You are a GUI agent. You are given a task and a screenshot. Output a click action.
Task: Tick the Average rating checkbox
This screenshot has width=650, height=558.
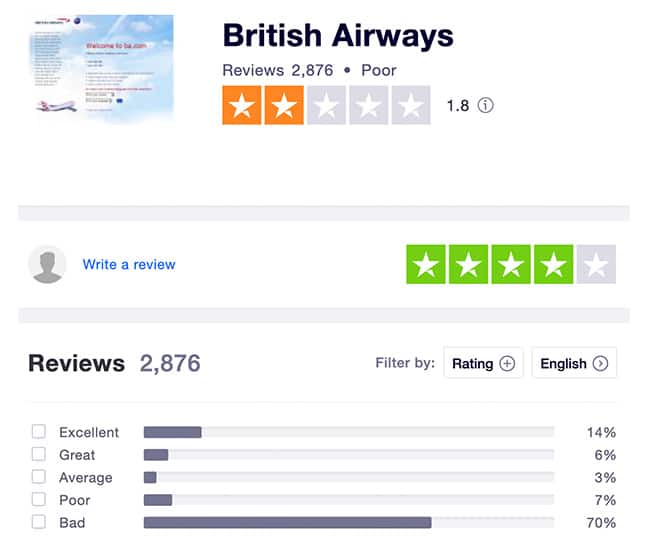(39, 477)
